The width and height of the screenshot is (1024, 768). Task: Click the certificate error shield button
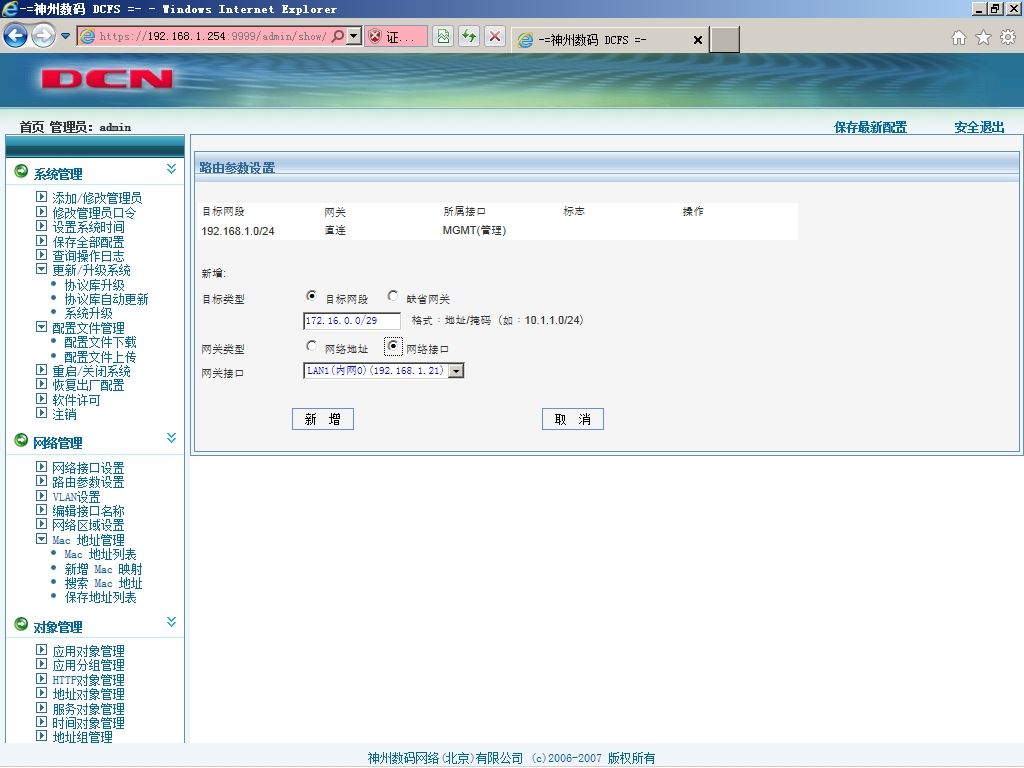(396, 36)
